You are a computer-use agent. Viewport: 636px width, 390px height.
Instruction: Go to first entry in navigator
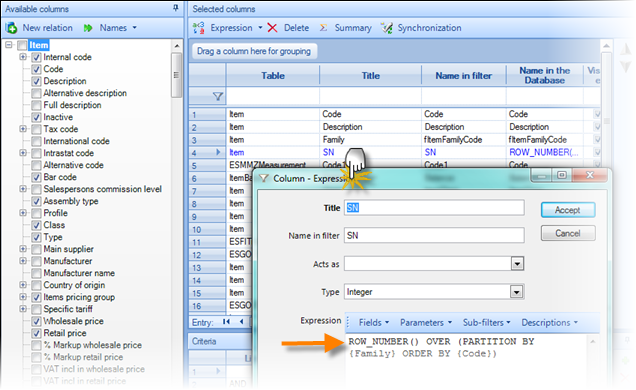click(226, 321)
